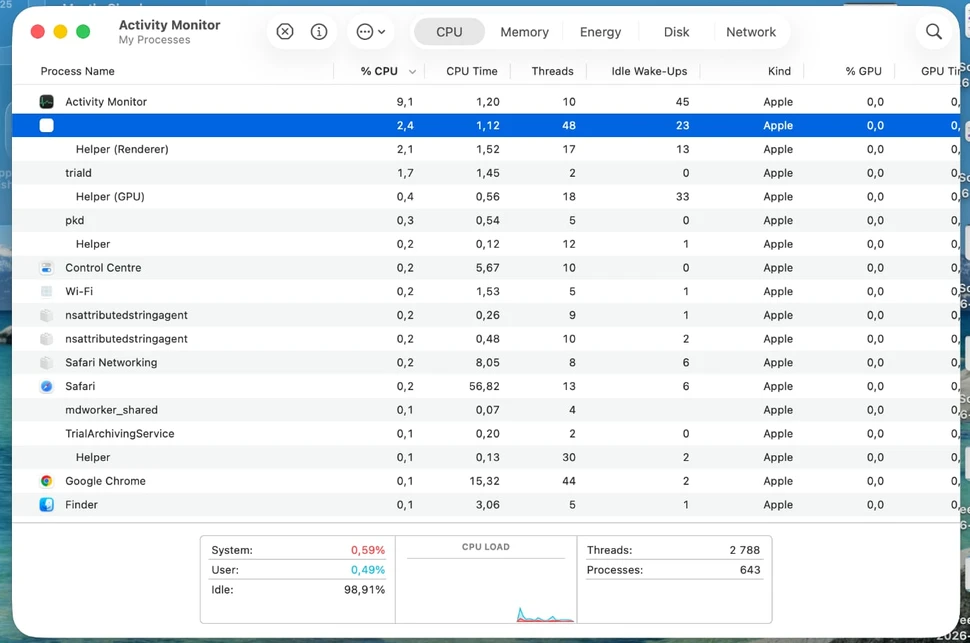Sort by Idle Wake-Ups column header
Image resolution: width=970 pixels, height=643 pixels.
click(649, 71)
